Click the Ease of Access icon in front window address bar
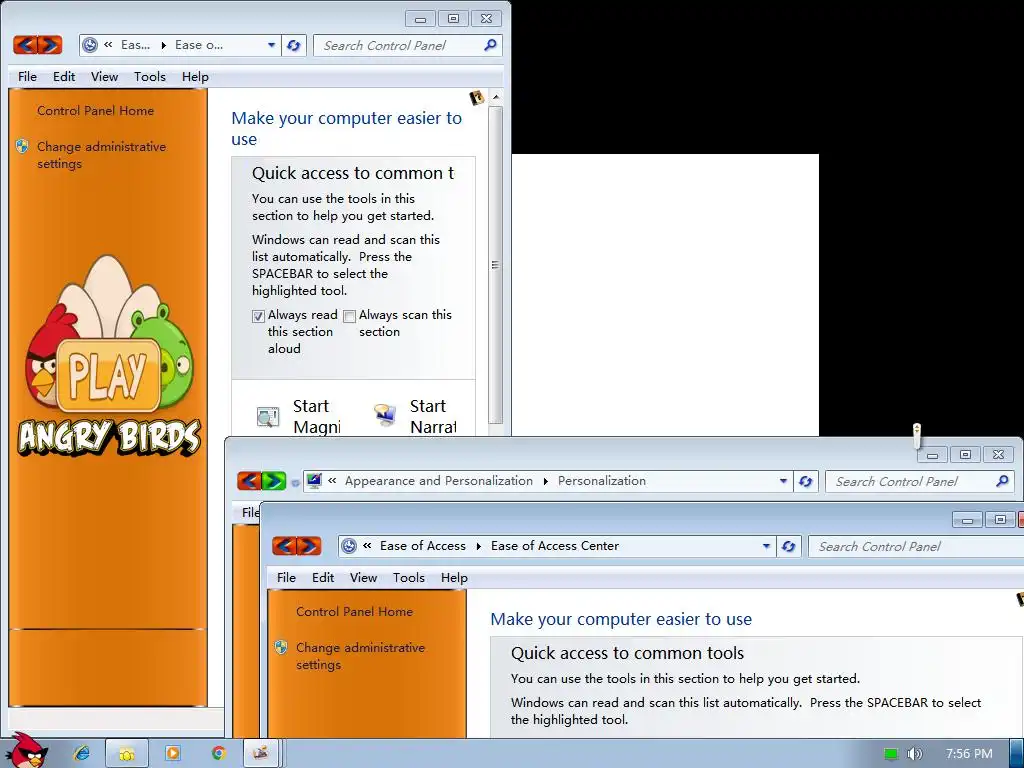 349,546
